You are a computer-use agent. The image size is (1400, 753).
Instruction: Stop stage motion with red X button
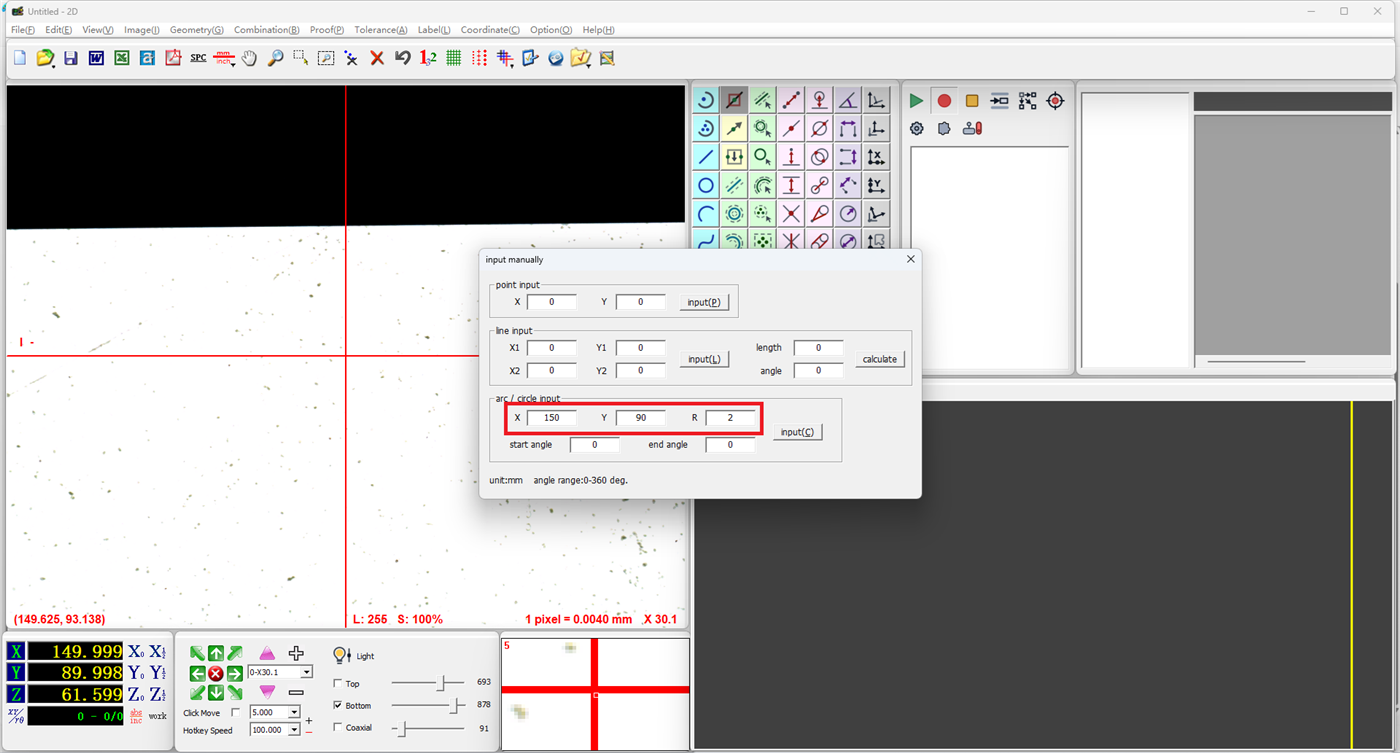pos(216,673)
